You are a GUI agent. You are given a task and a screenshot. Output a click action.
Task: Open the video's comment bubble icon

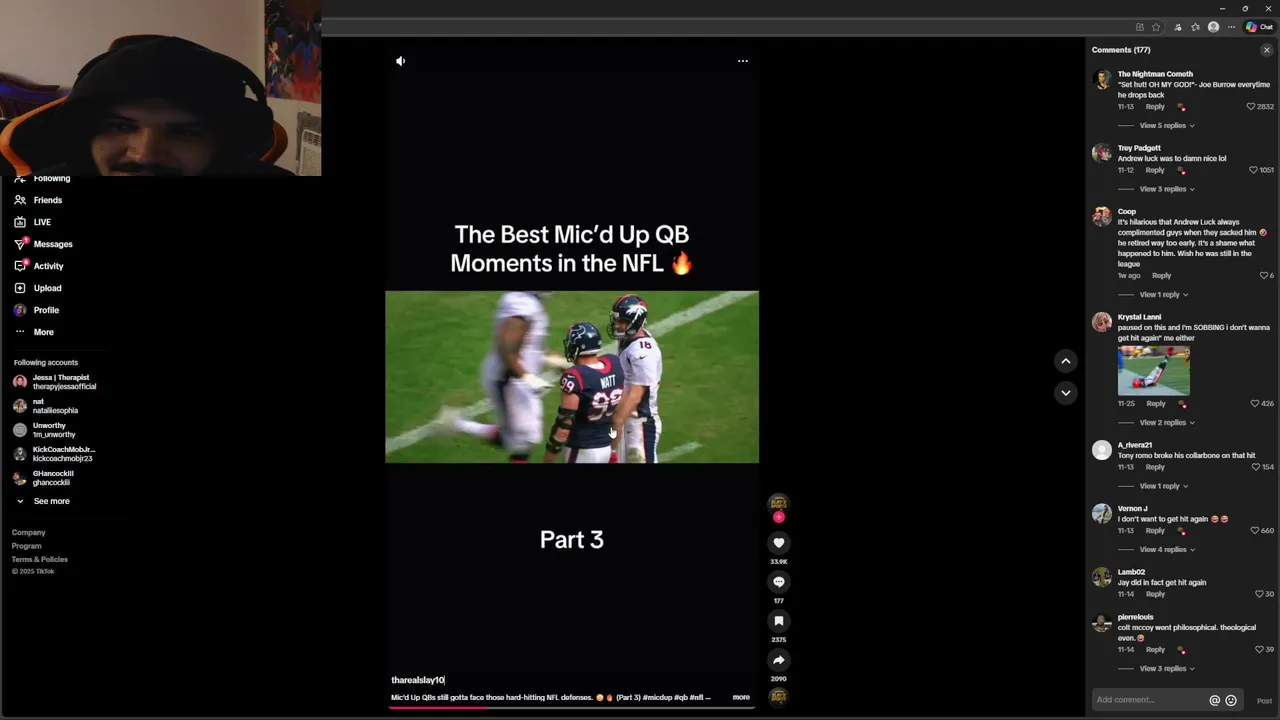click(778, 582)
